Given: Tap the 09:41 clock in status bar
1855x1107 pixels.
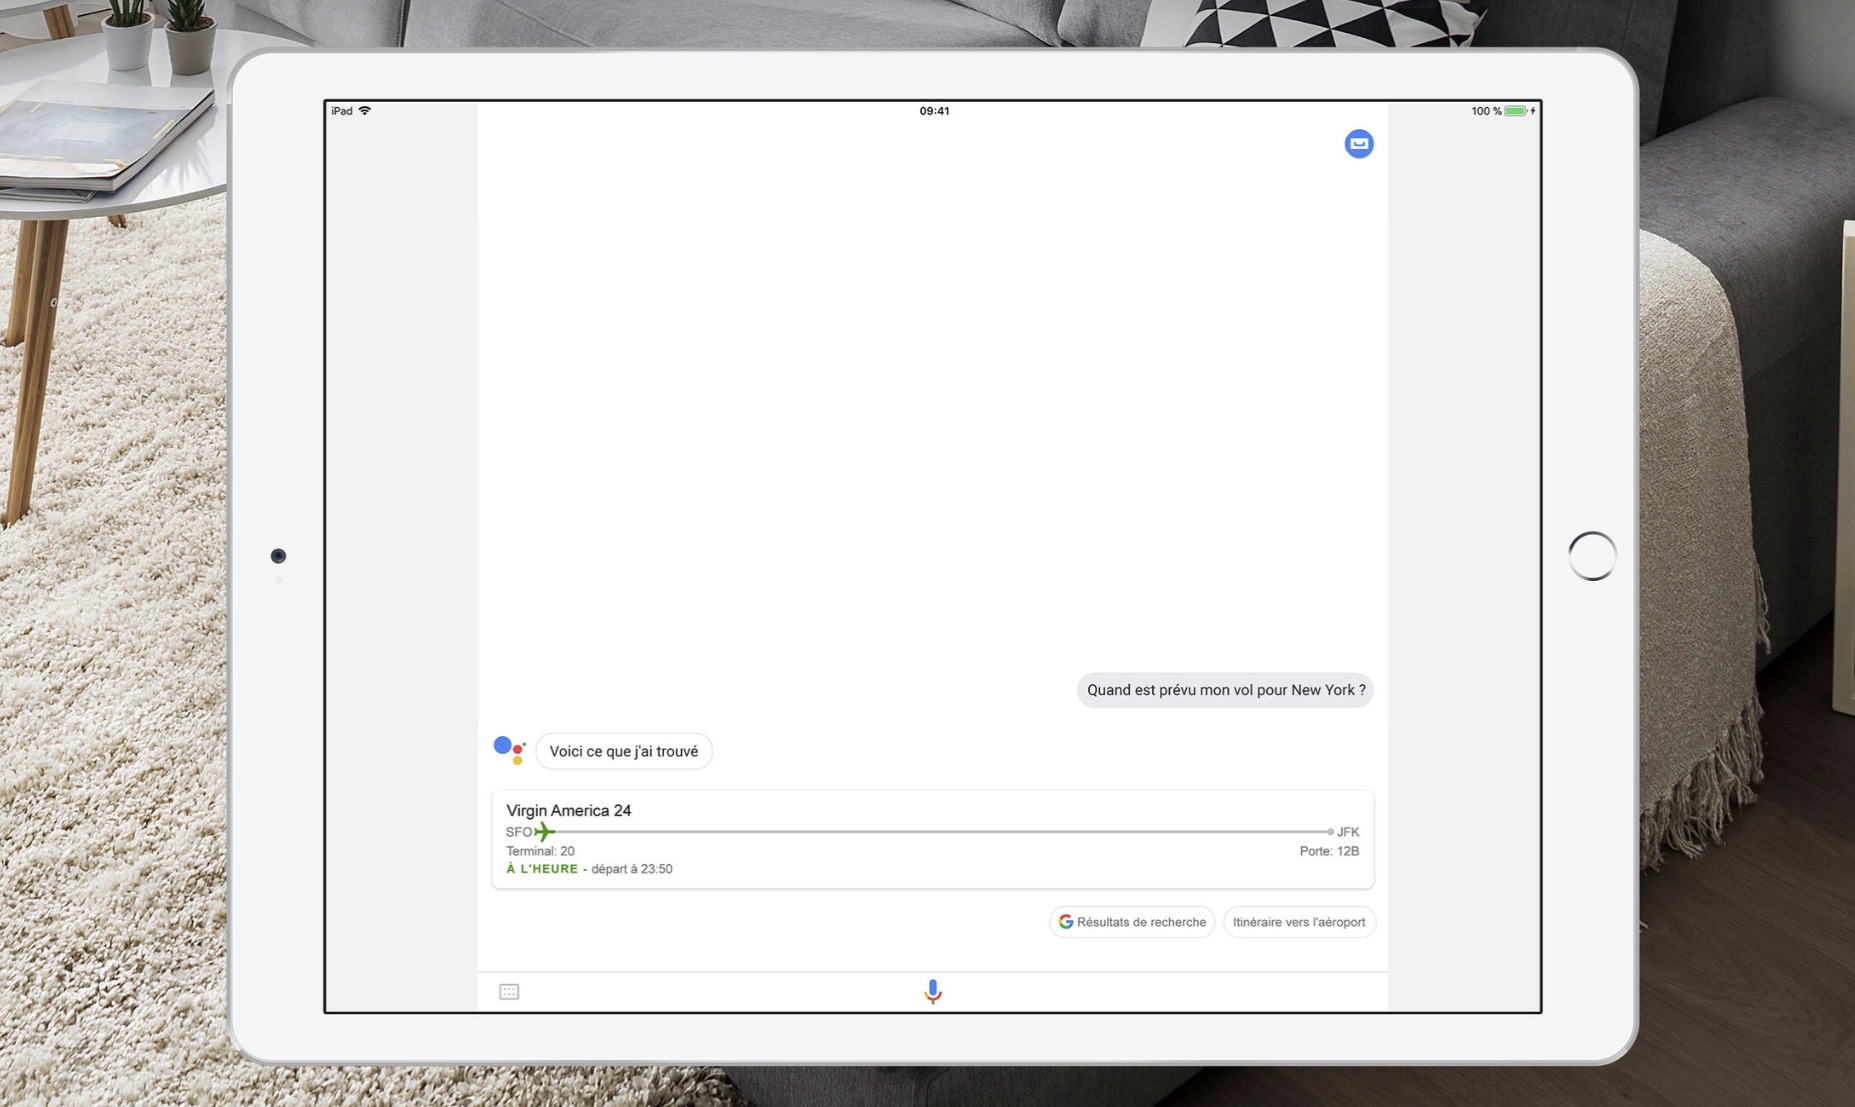Looking at the screenshot, I should point(934,111).
